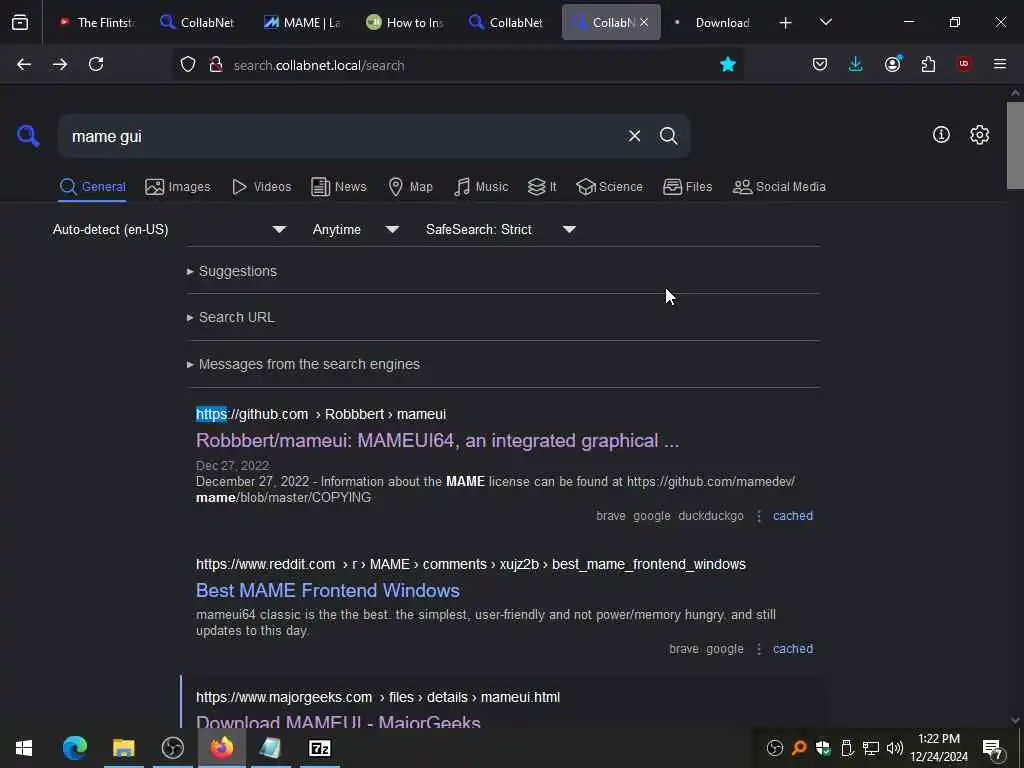Select the Images search category
This screenshot has width=1024, height=768.
coord(178,187)
